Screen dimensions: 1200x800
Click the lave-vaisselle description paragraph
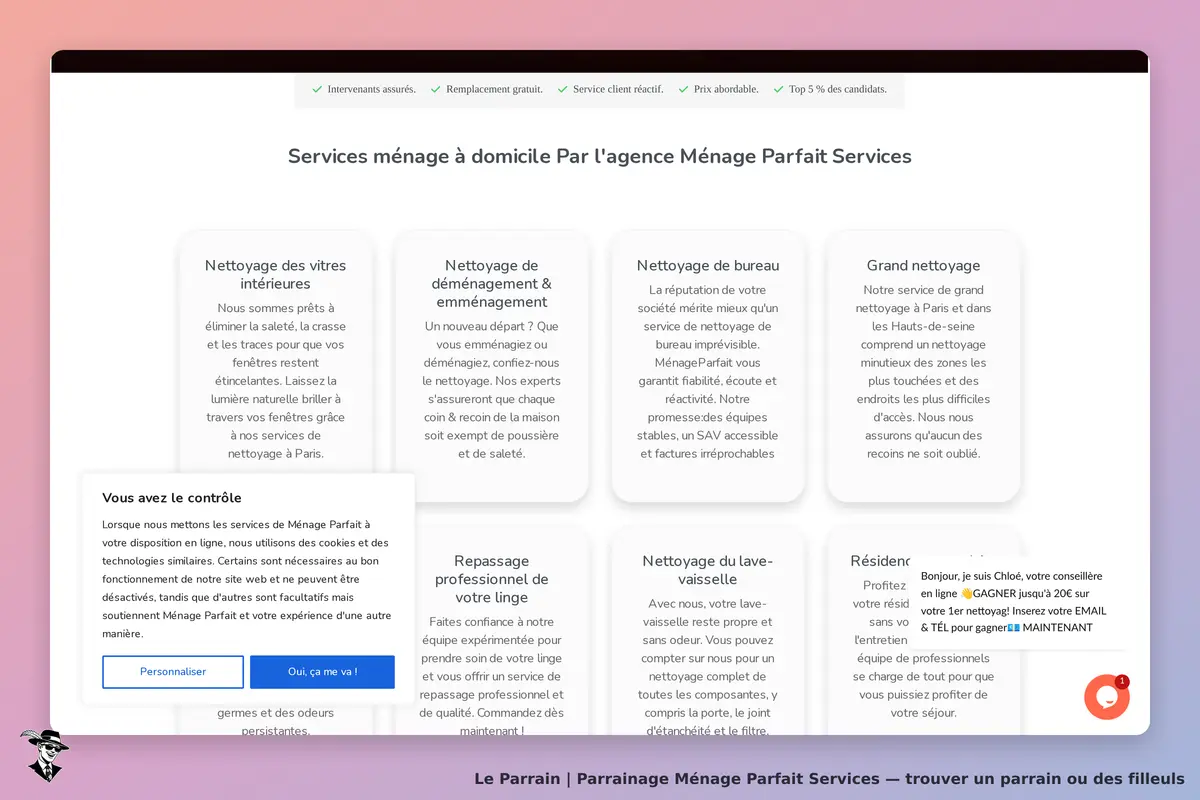point(708,667)
